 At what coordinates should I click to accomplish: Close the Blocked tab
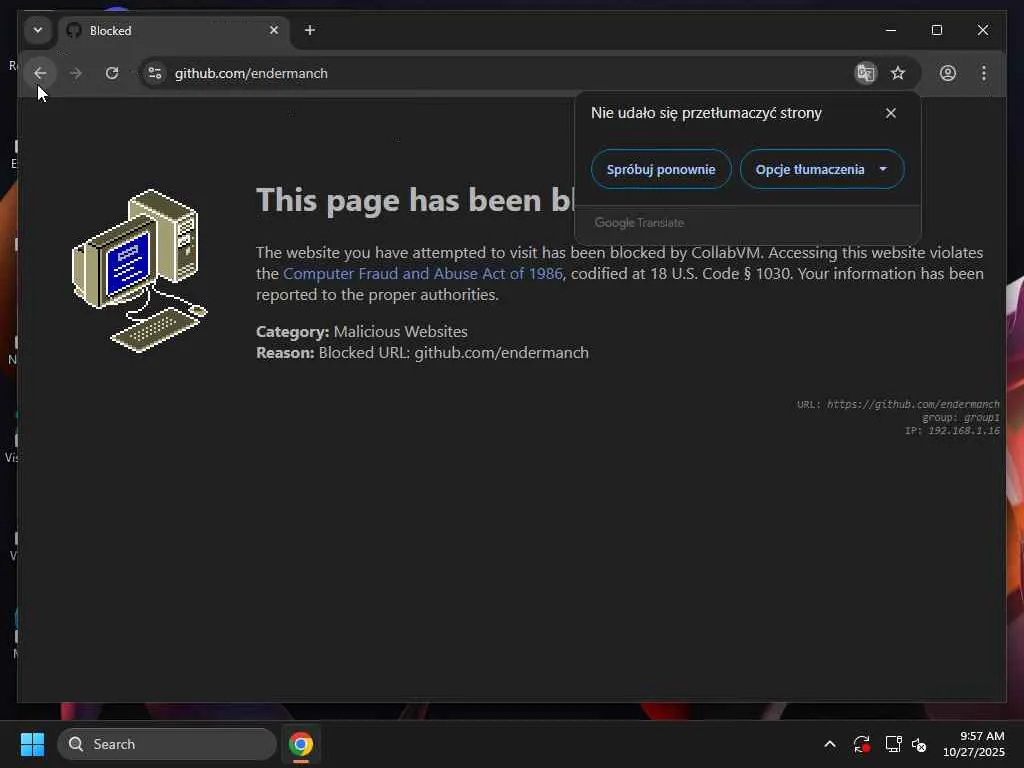274,30
